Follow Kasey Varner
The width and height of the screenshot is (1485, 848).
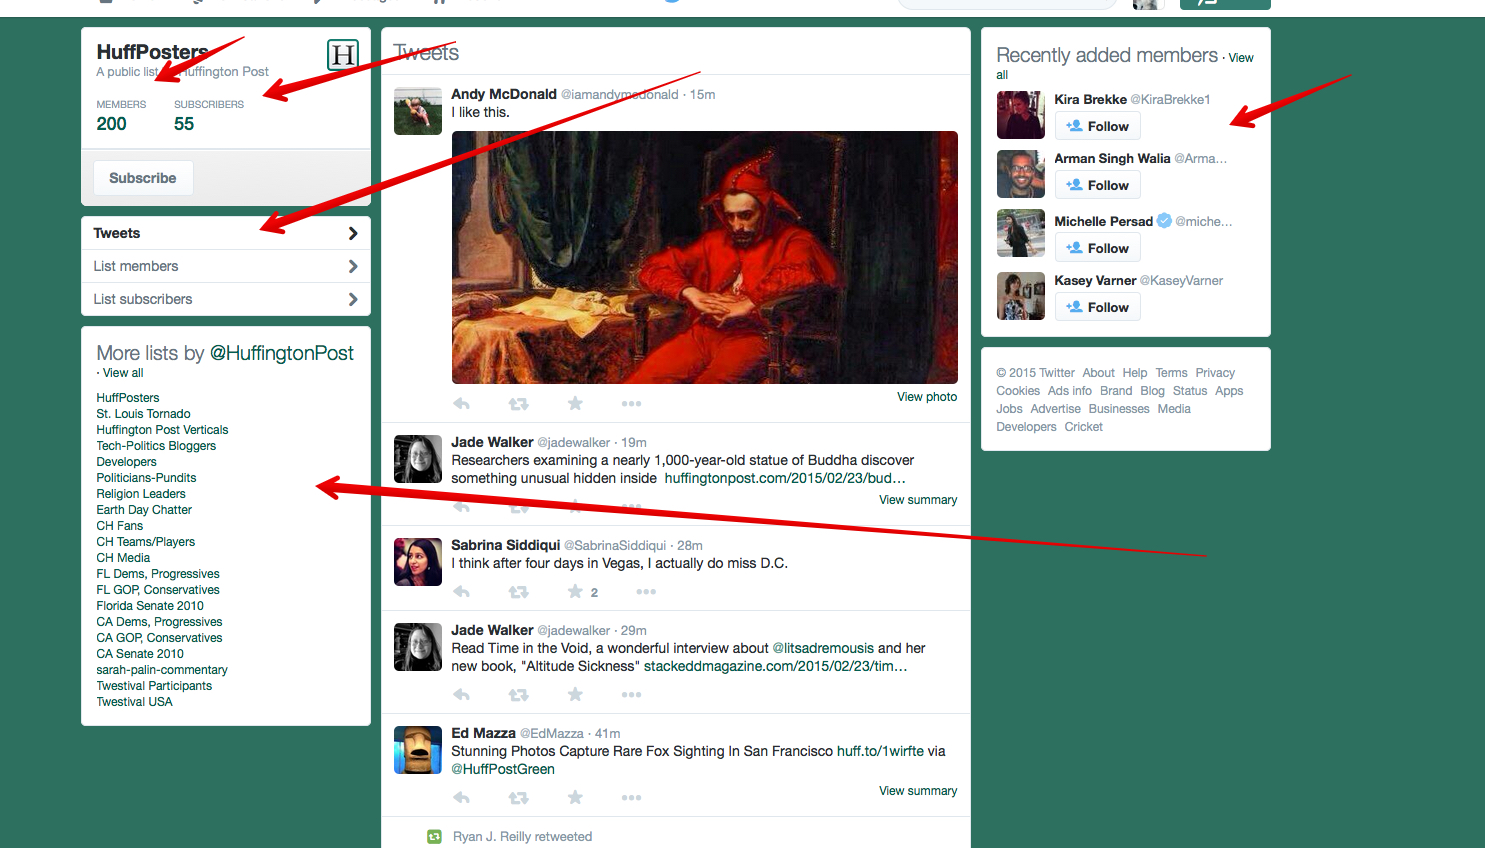point(1097,308)
